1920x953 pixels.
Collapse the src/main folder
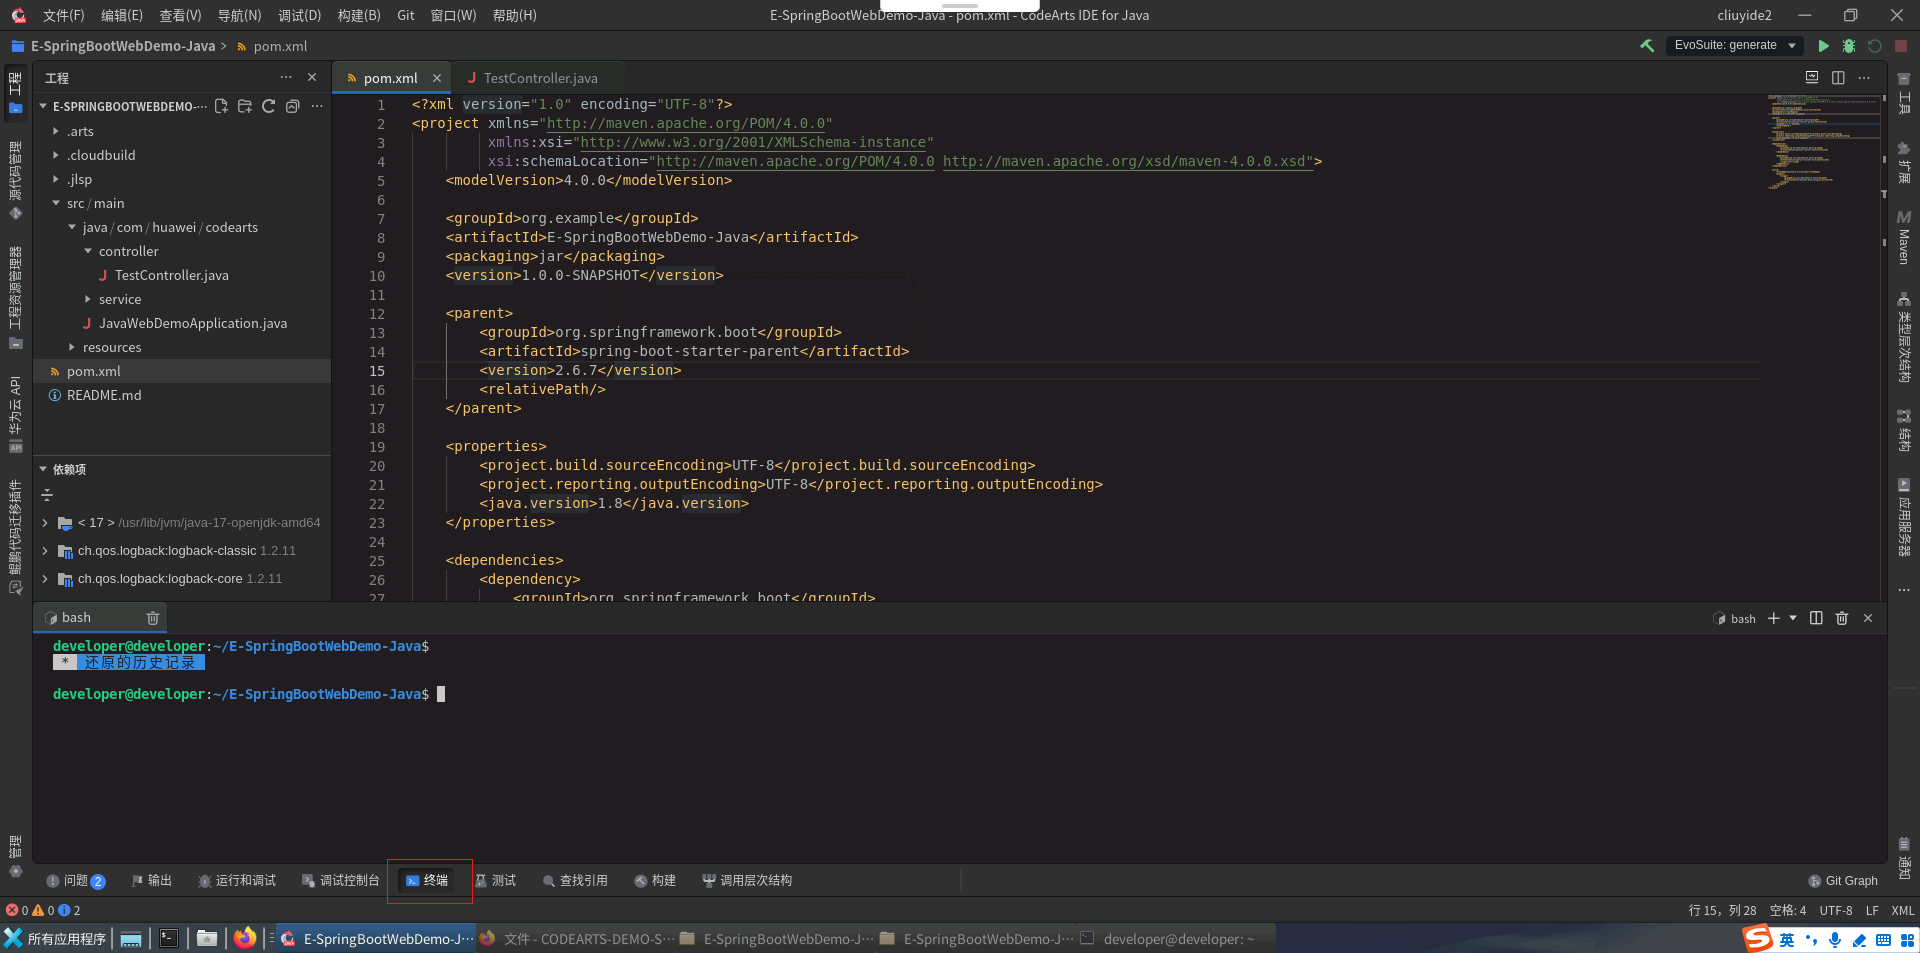(56, 203)
